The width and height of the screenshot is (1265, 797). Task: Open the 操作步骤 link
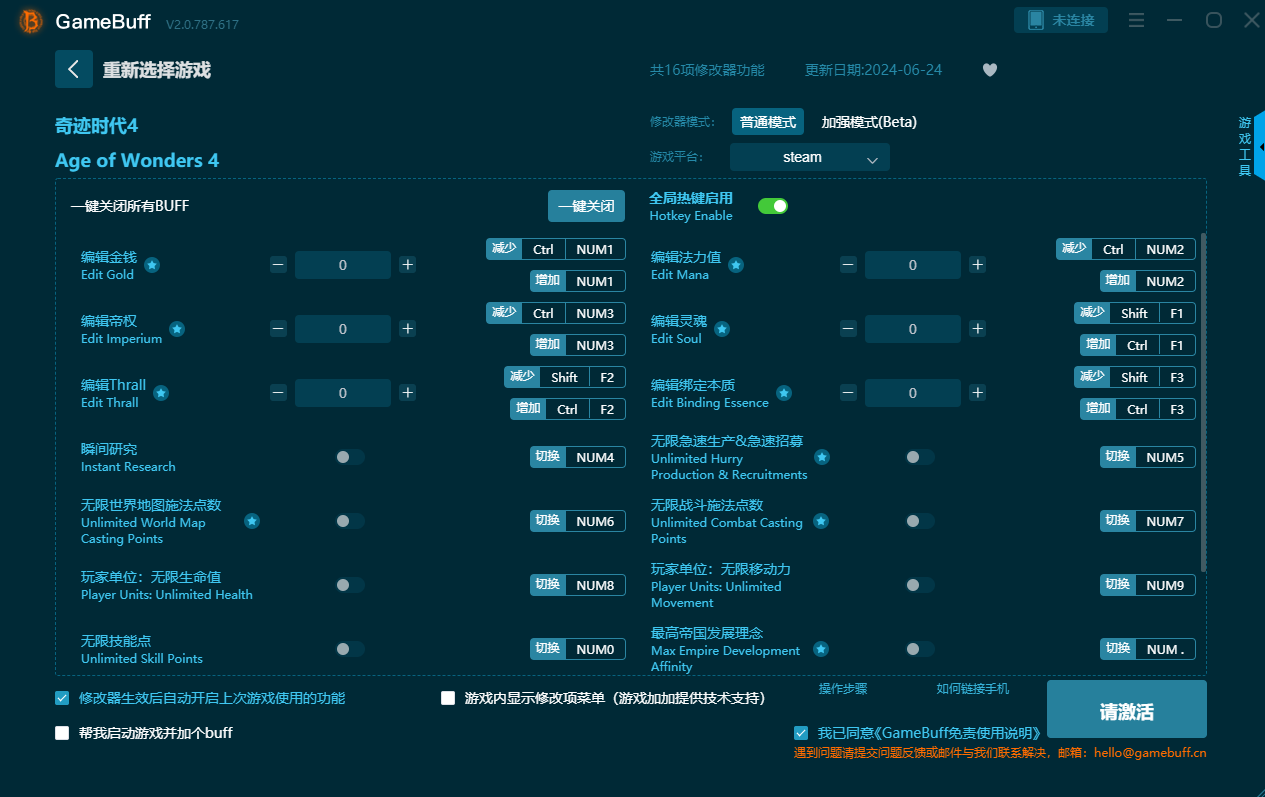(x=843, y=689)
